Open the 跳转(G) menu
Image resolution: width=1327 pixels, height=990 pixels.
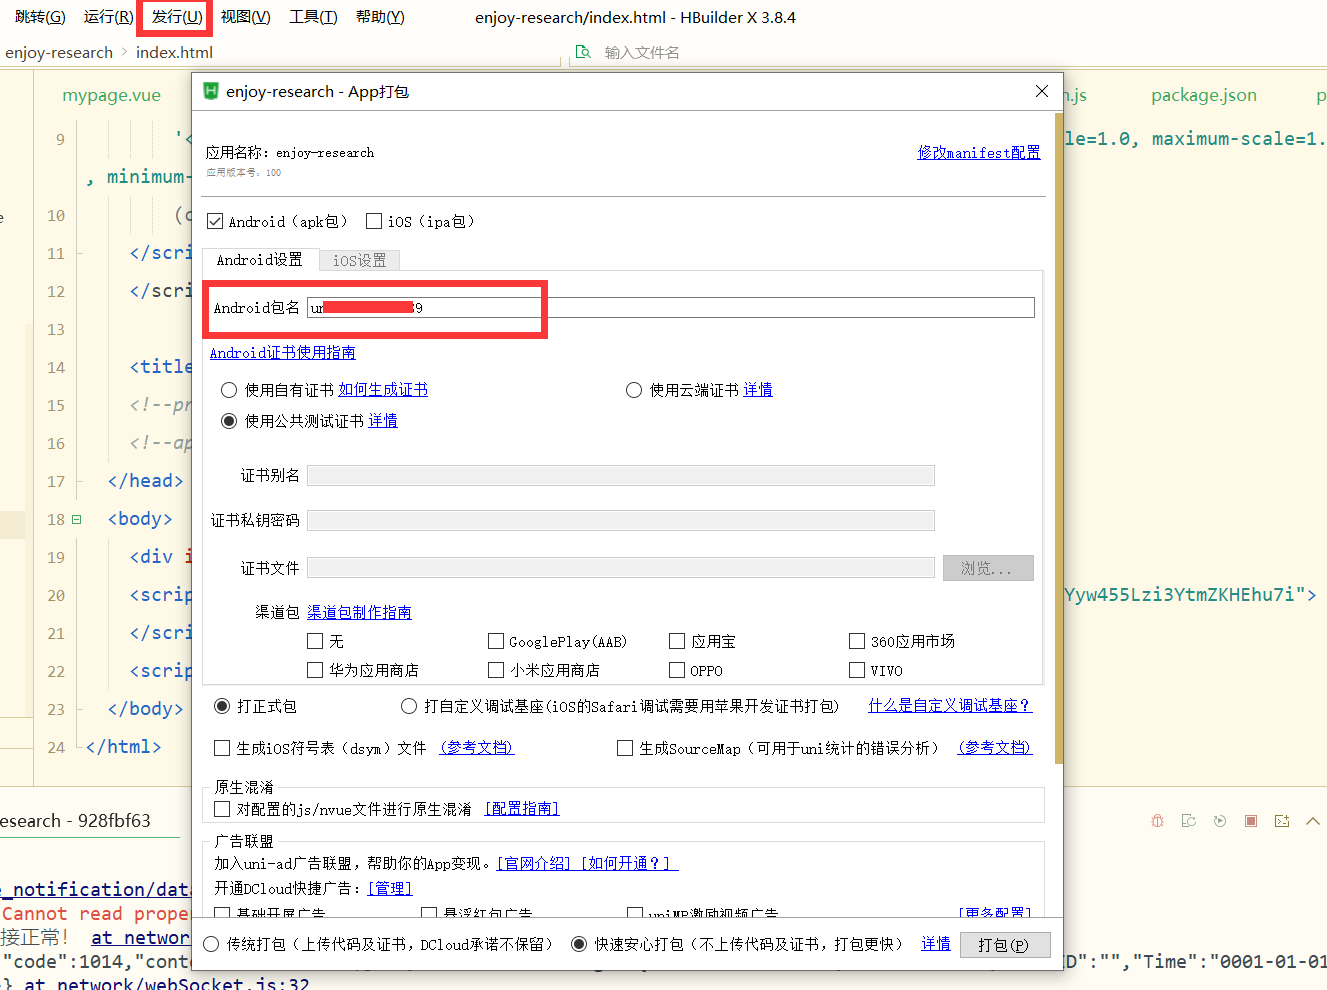click(40, 17)
